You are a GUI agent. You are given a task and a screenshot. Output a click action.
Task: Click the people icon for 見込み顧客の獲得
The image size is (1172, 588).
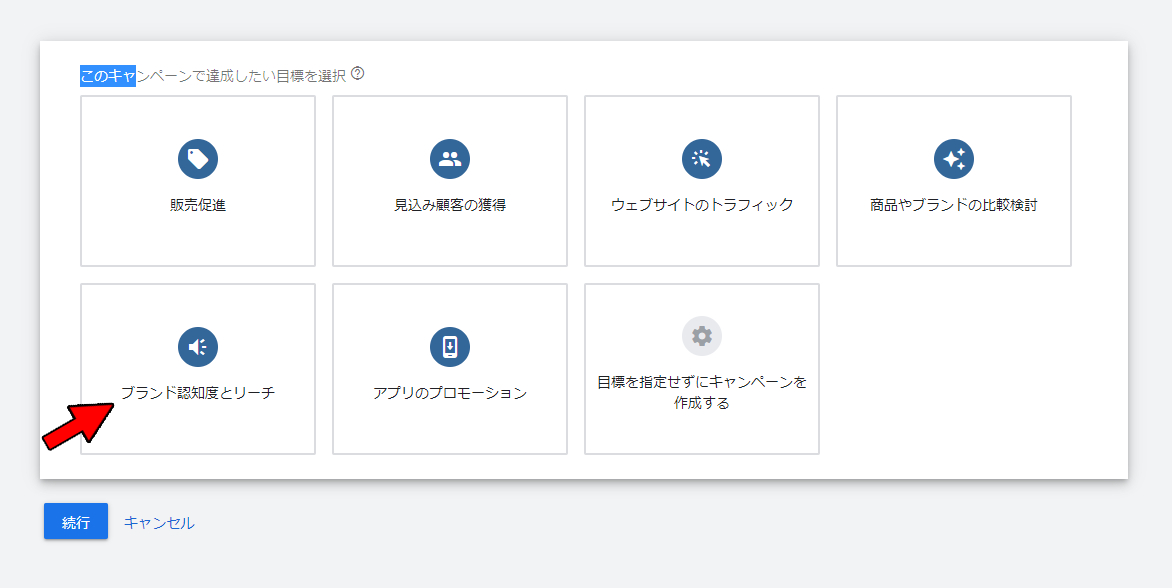coord(450,159)
